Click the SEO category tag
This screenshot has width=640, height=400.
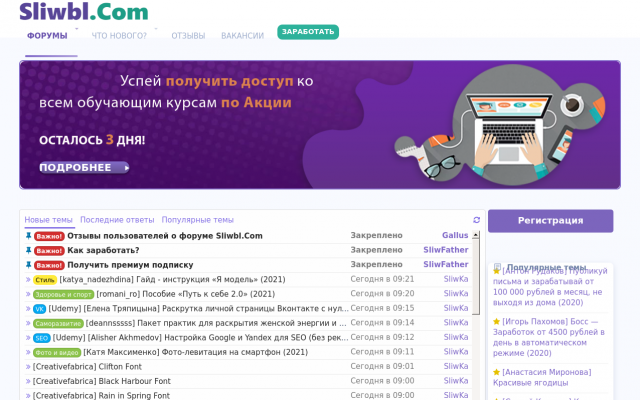click(42, 338)
